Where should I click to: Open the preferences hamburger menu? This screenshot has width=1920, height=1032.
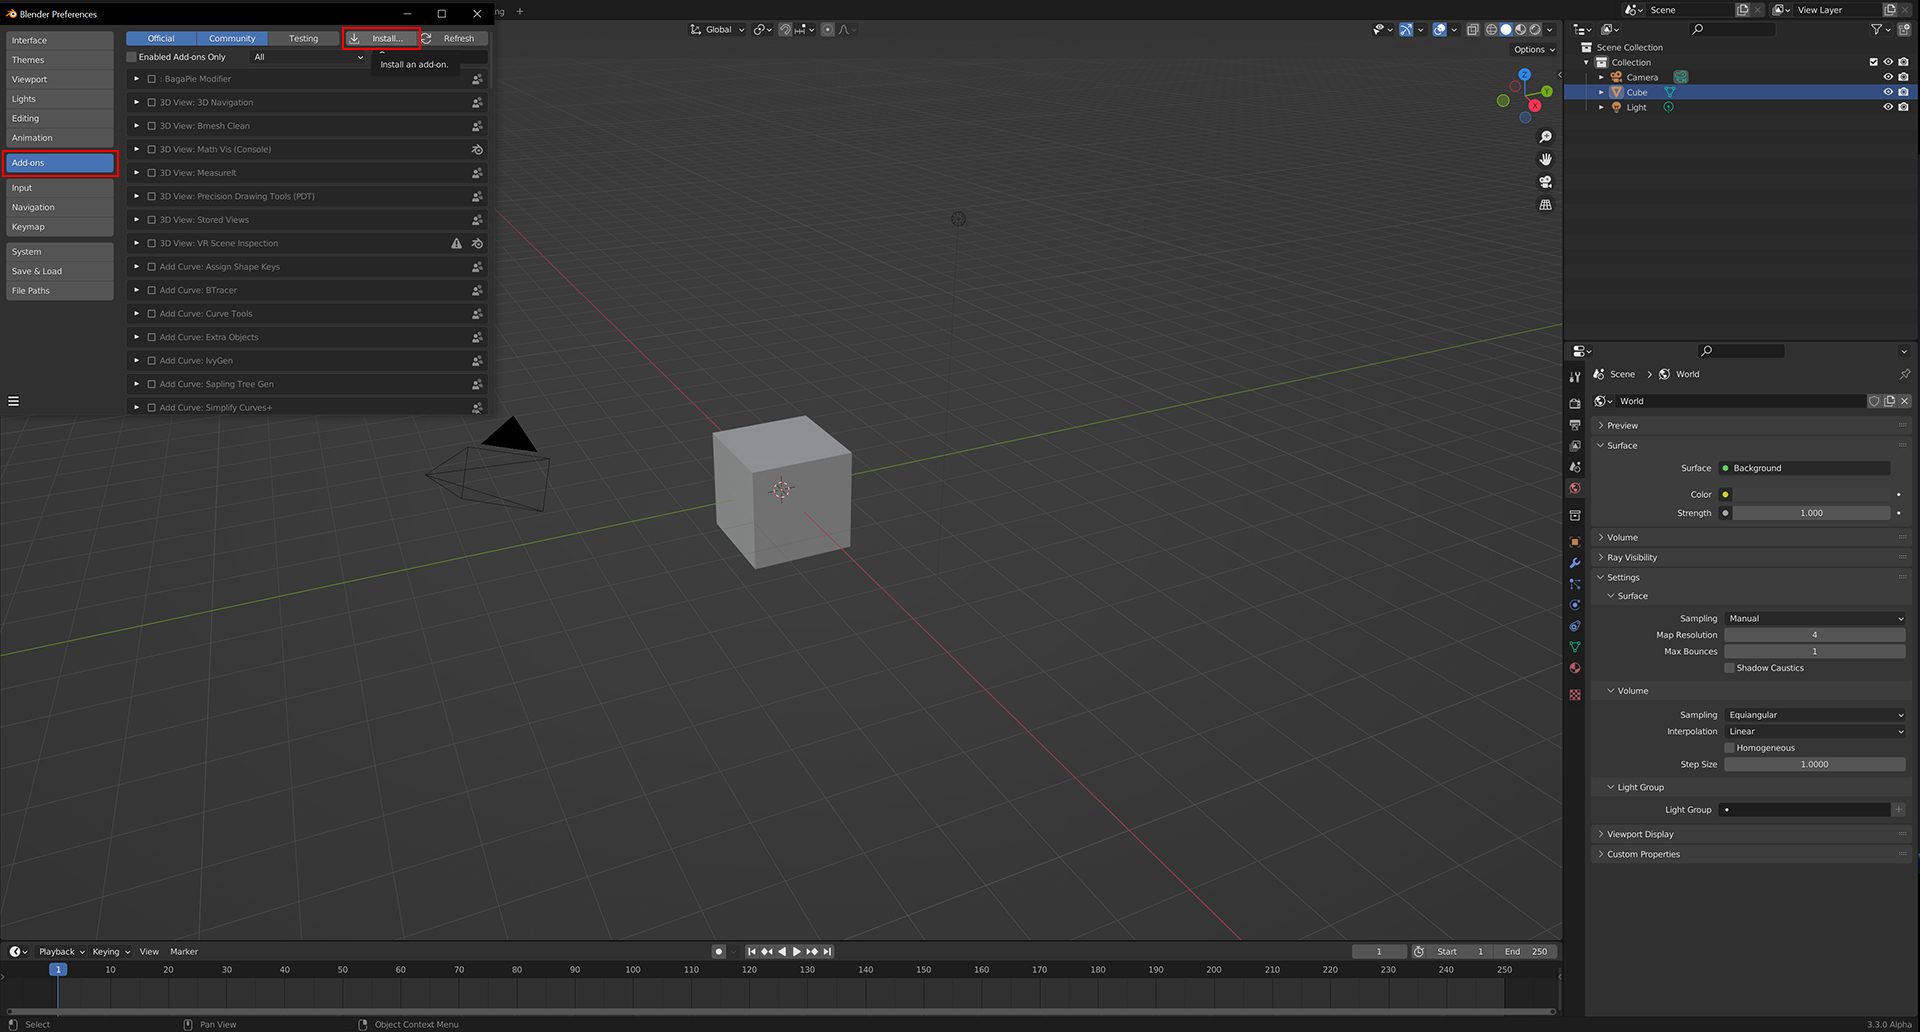click(14, 401)
